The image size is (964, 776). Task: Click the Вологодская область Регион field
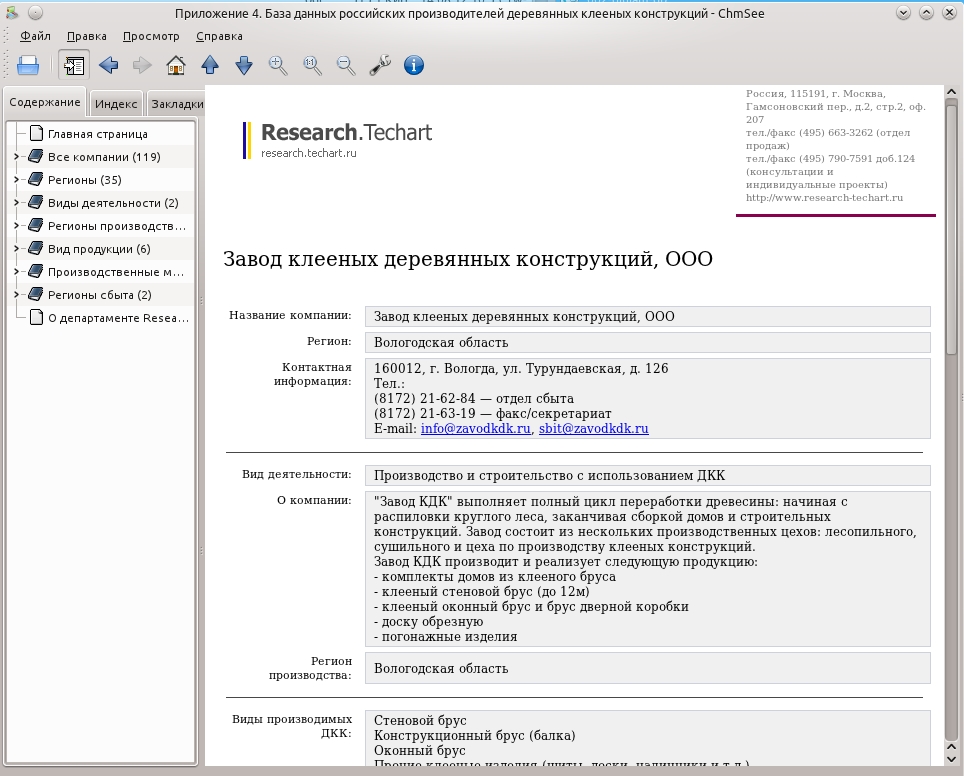click(647, 342)
